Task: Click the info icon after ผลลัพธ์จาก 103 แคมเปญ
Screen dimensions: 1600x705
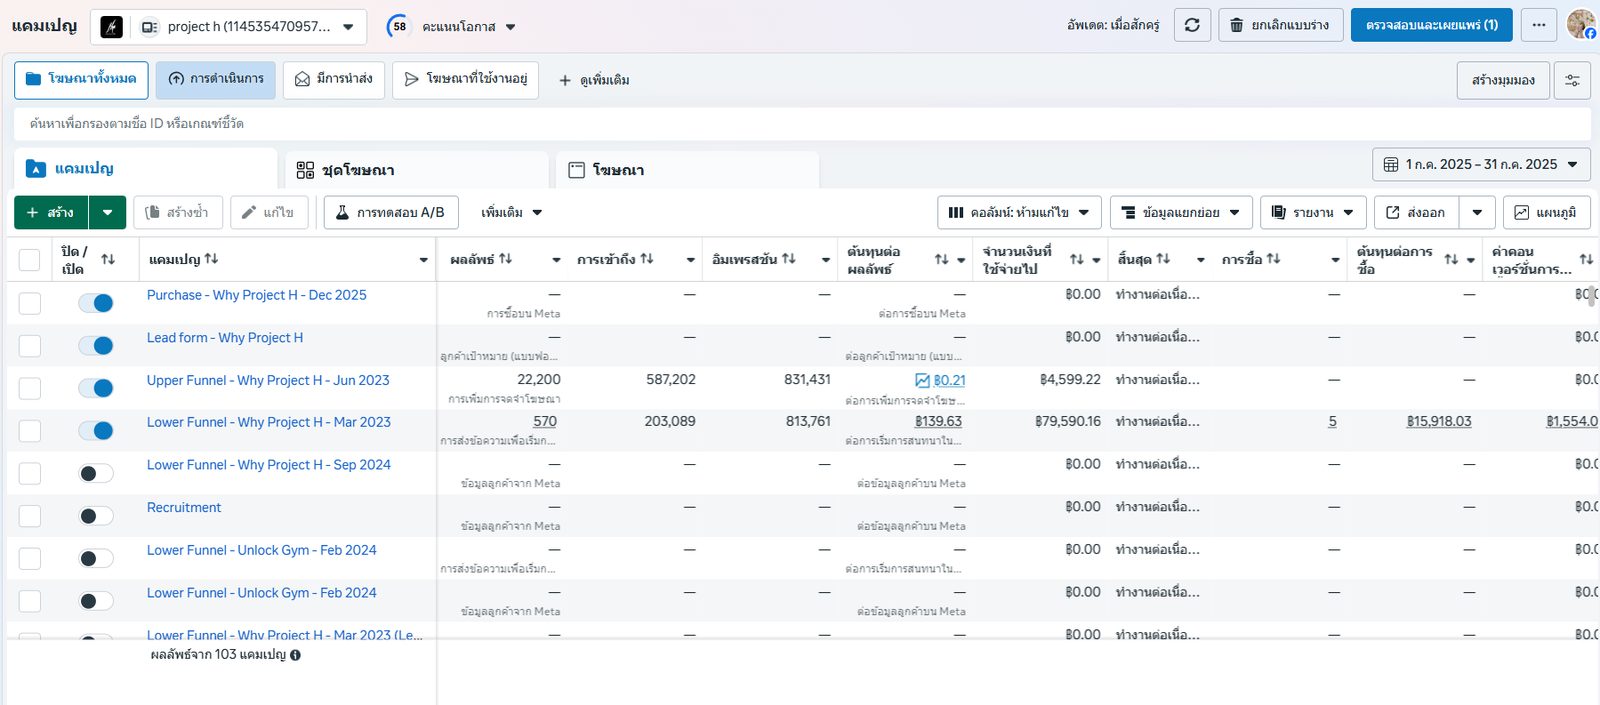Action: [295, 655]
